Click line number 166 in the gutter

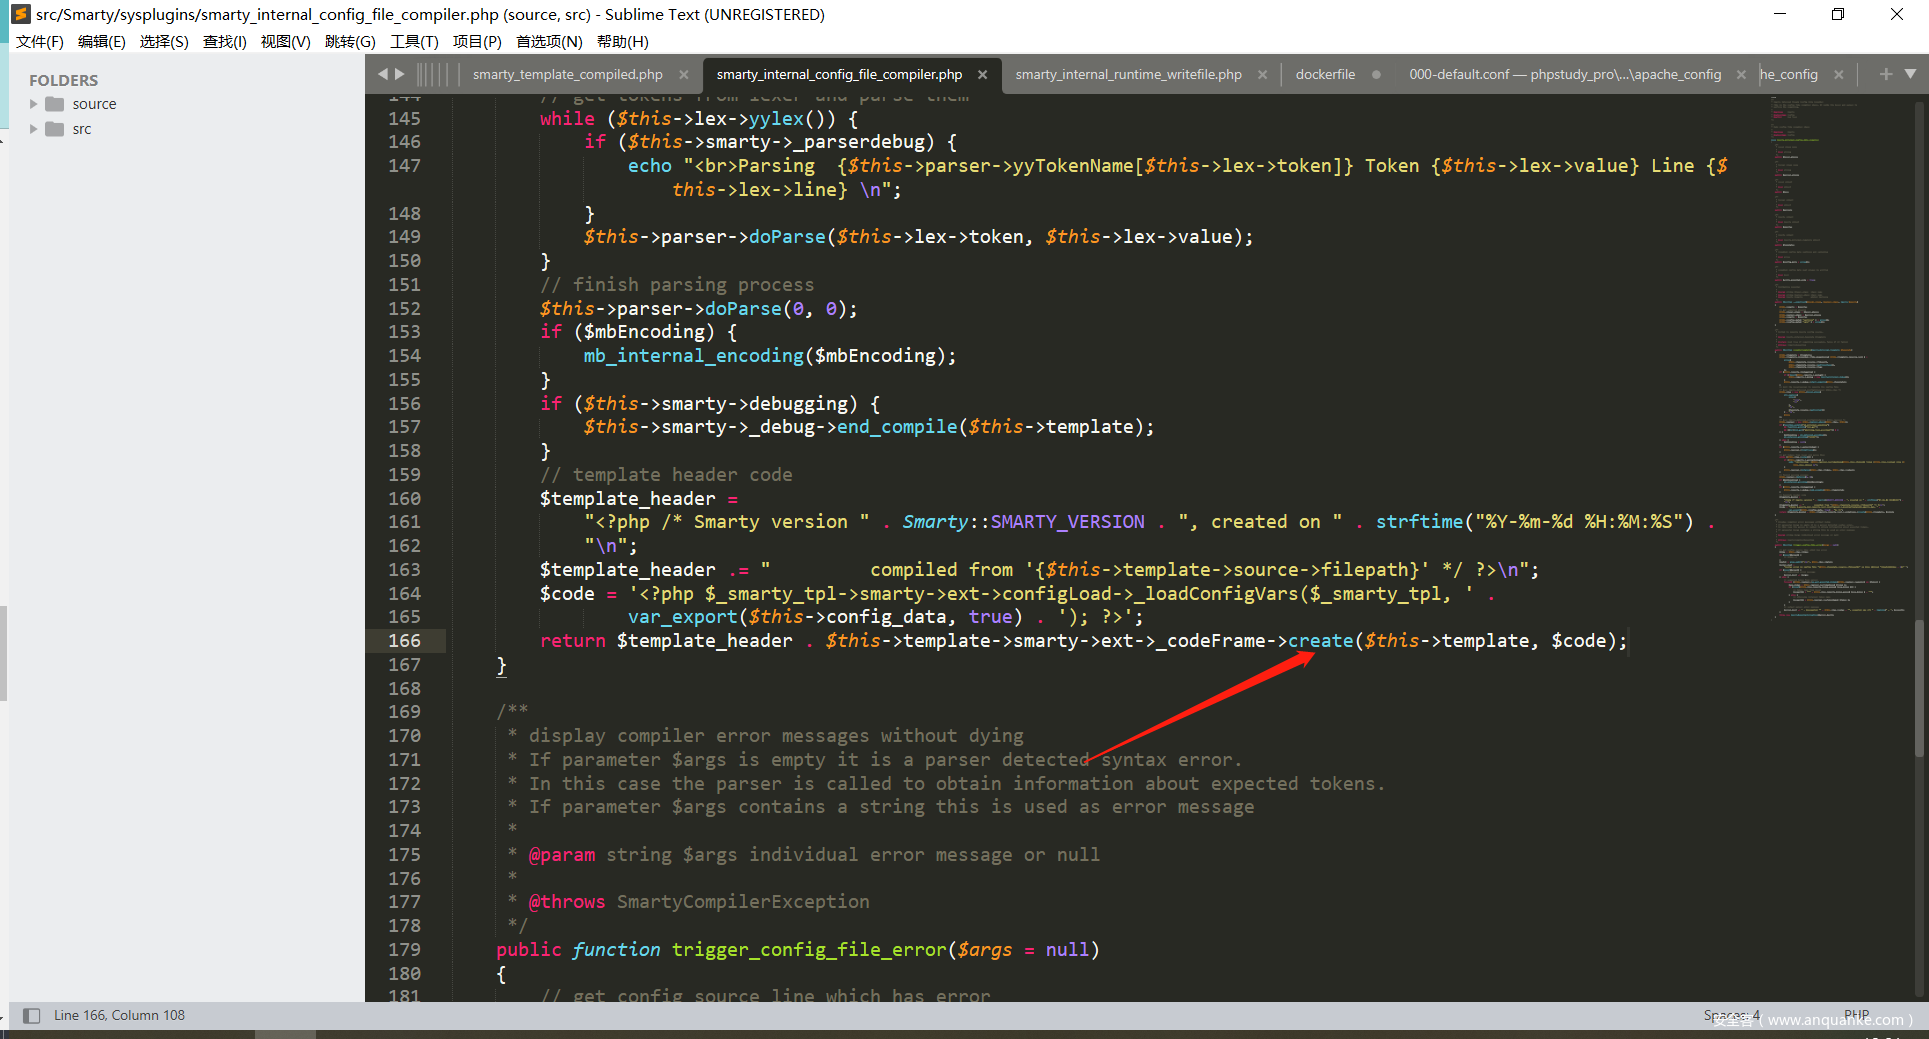(405, 641)
